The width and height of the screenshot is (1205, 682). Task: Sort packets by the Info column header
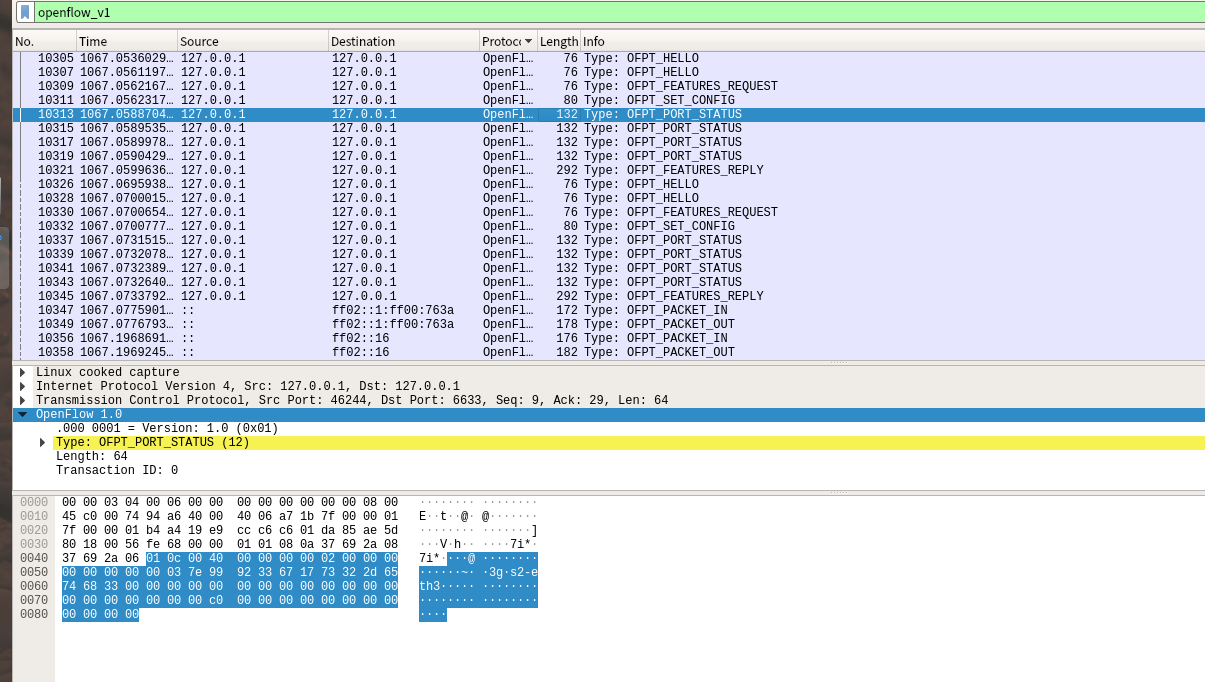892,41
